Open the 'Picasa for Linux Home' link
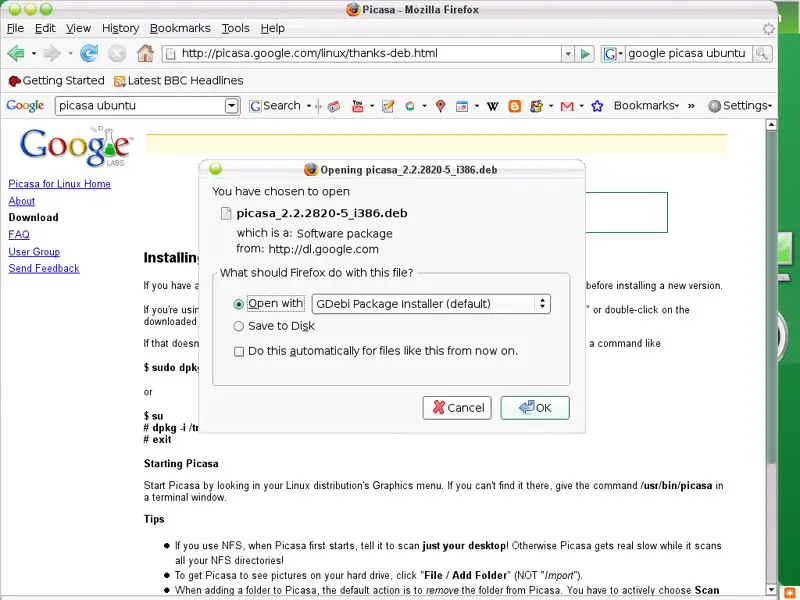The image size is (800, 600). click(59, 184)
